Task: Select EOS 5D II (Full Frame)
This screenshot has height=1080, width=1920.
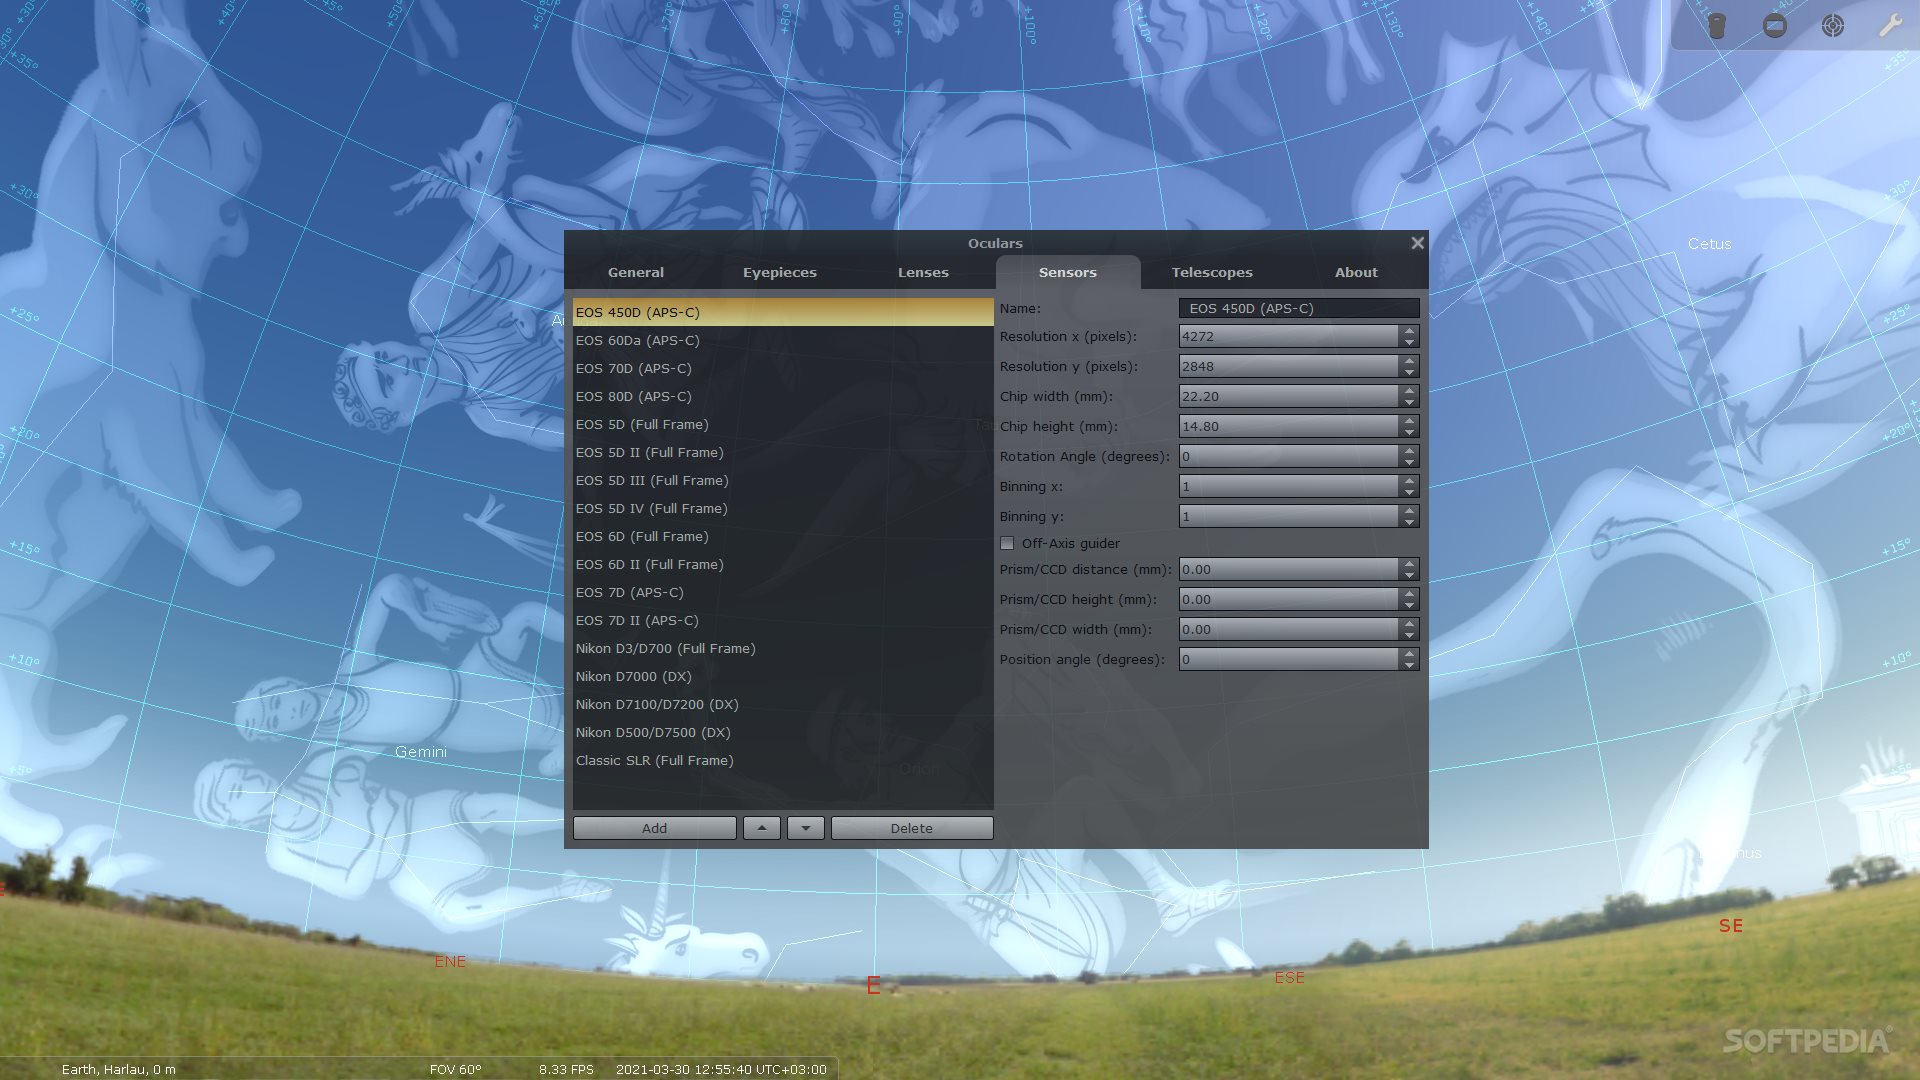Action: click(x=783, y=452)
